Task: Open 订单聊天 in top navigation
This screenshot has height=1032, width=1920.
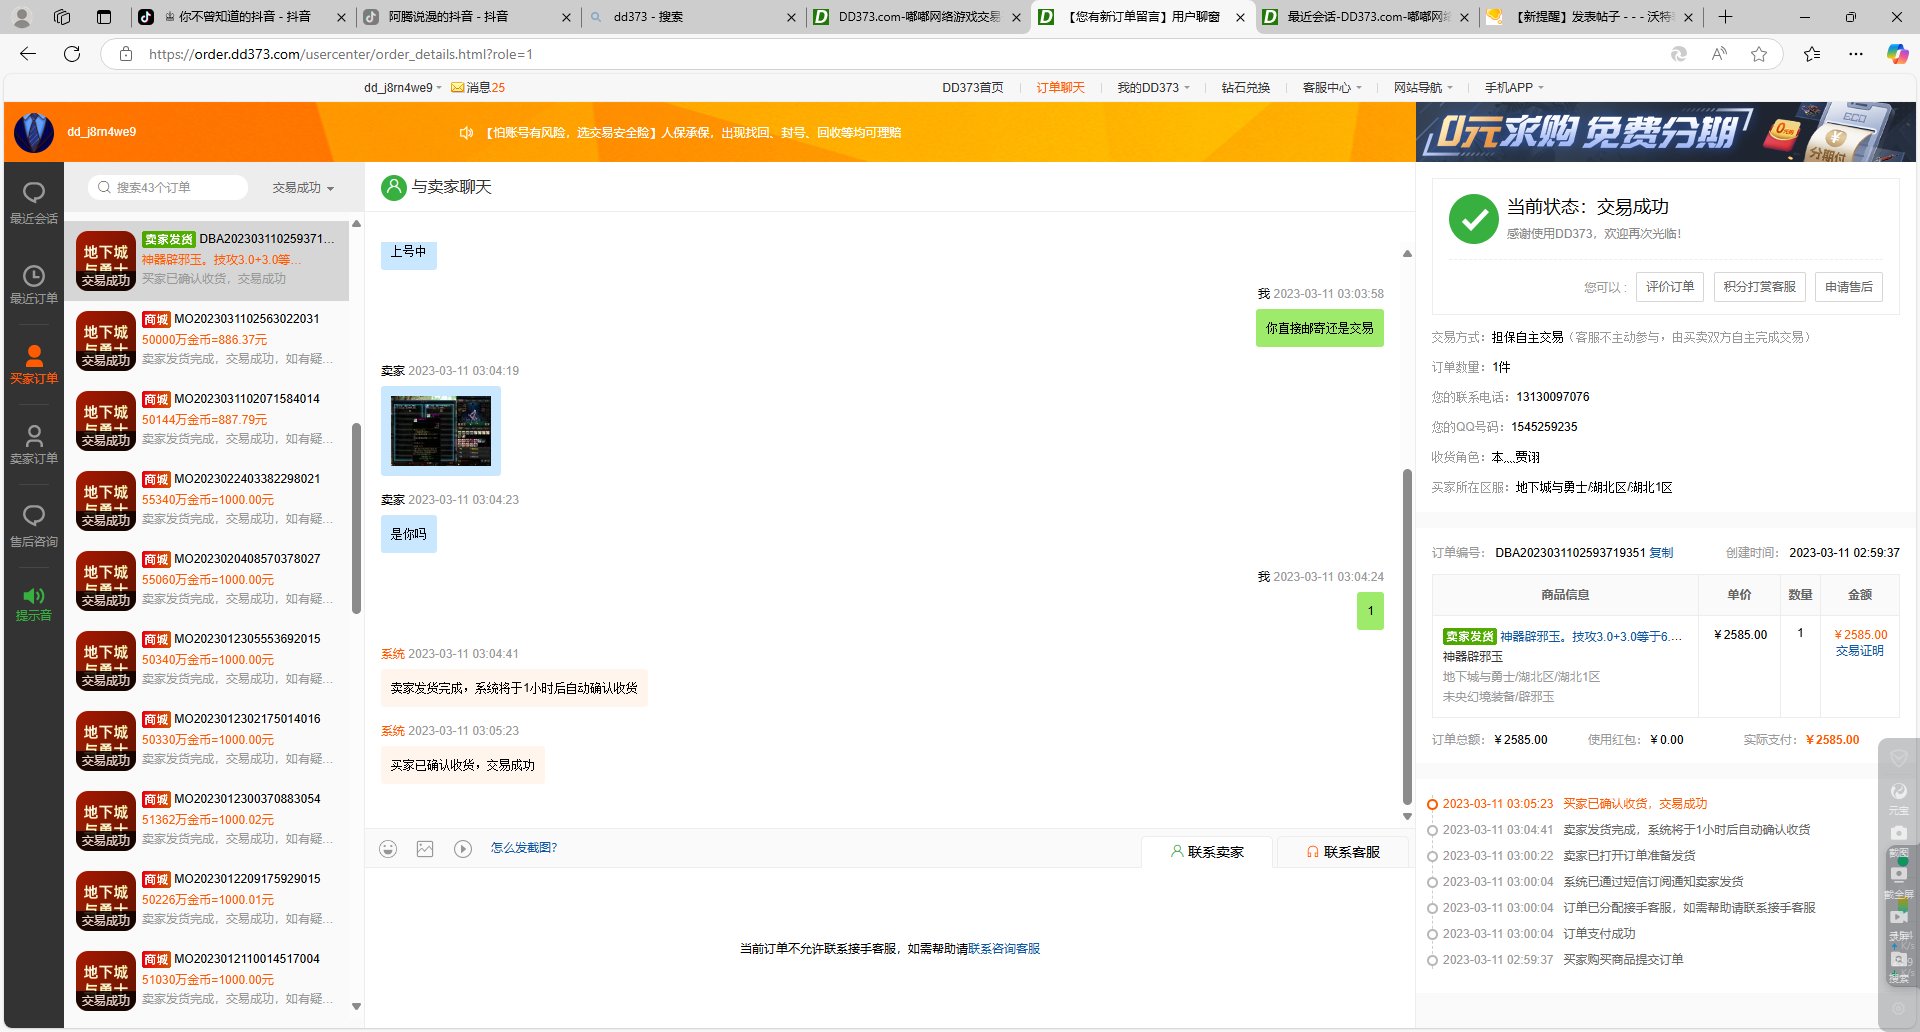Action: click(x=1060, y=88)
